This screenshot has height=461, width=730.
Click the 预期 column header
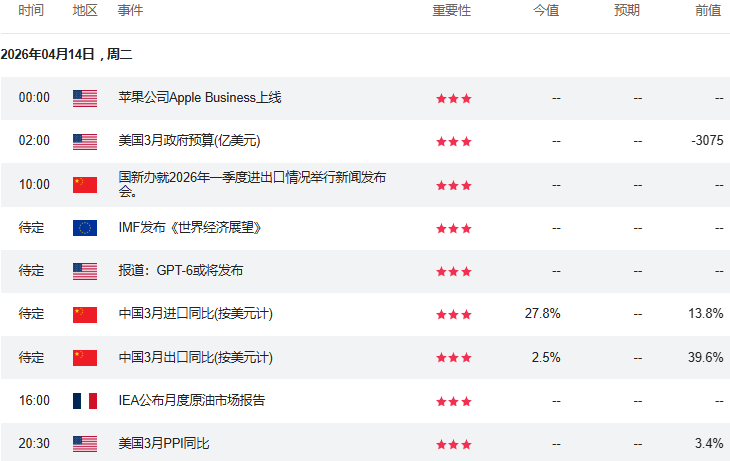tap(627, 10)
